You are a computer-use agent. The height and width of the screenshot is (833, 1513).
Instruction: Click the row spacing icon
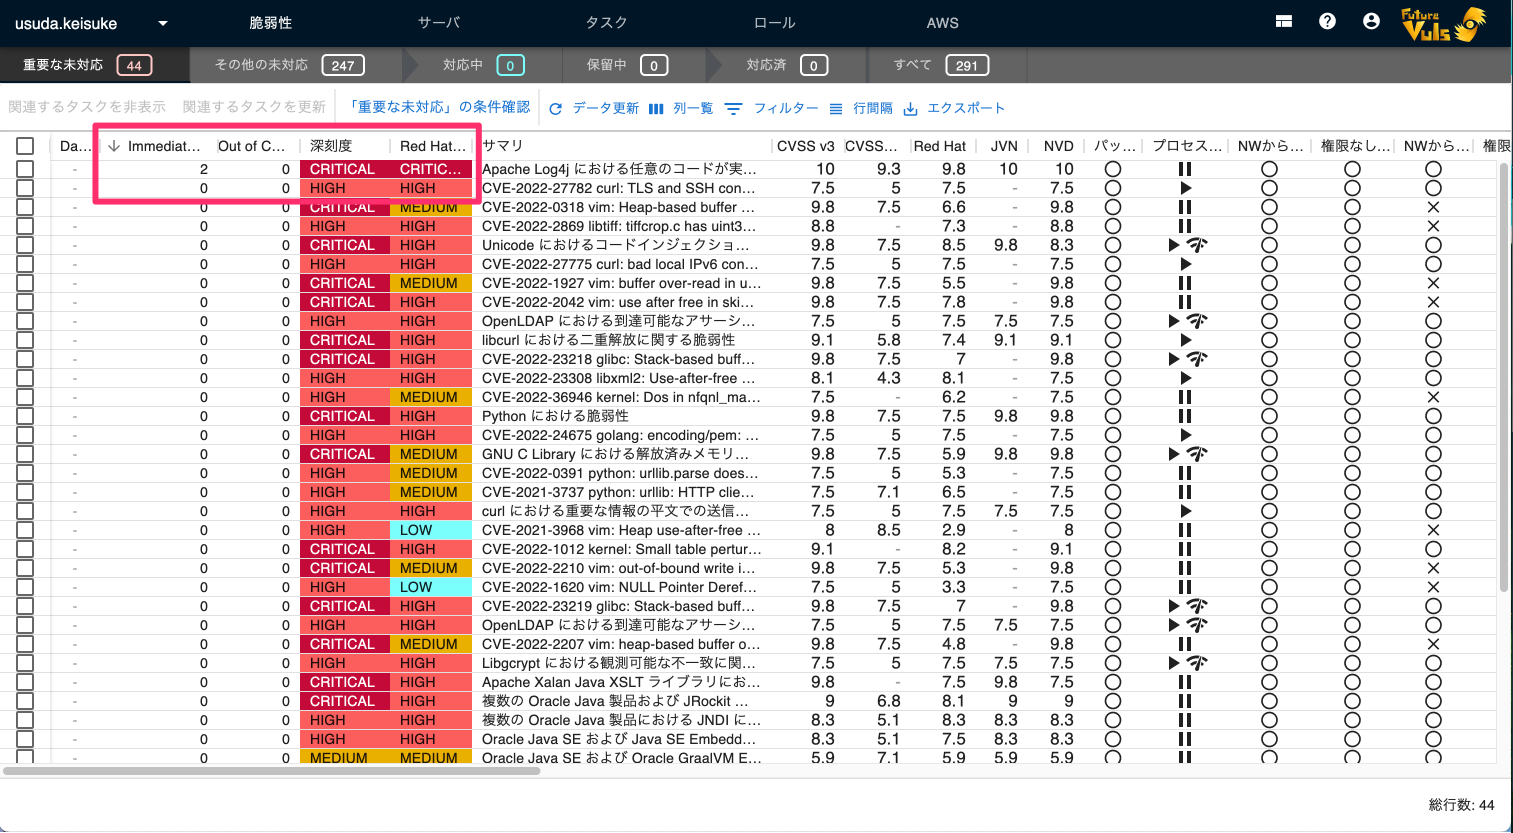click(836, 109)
